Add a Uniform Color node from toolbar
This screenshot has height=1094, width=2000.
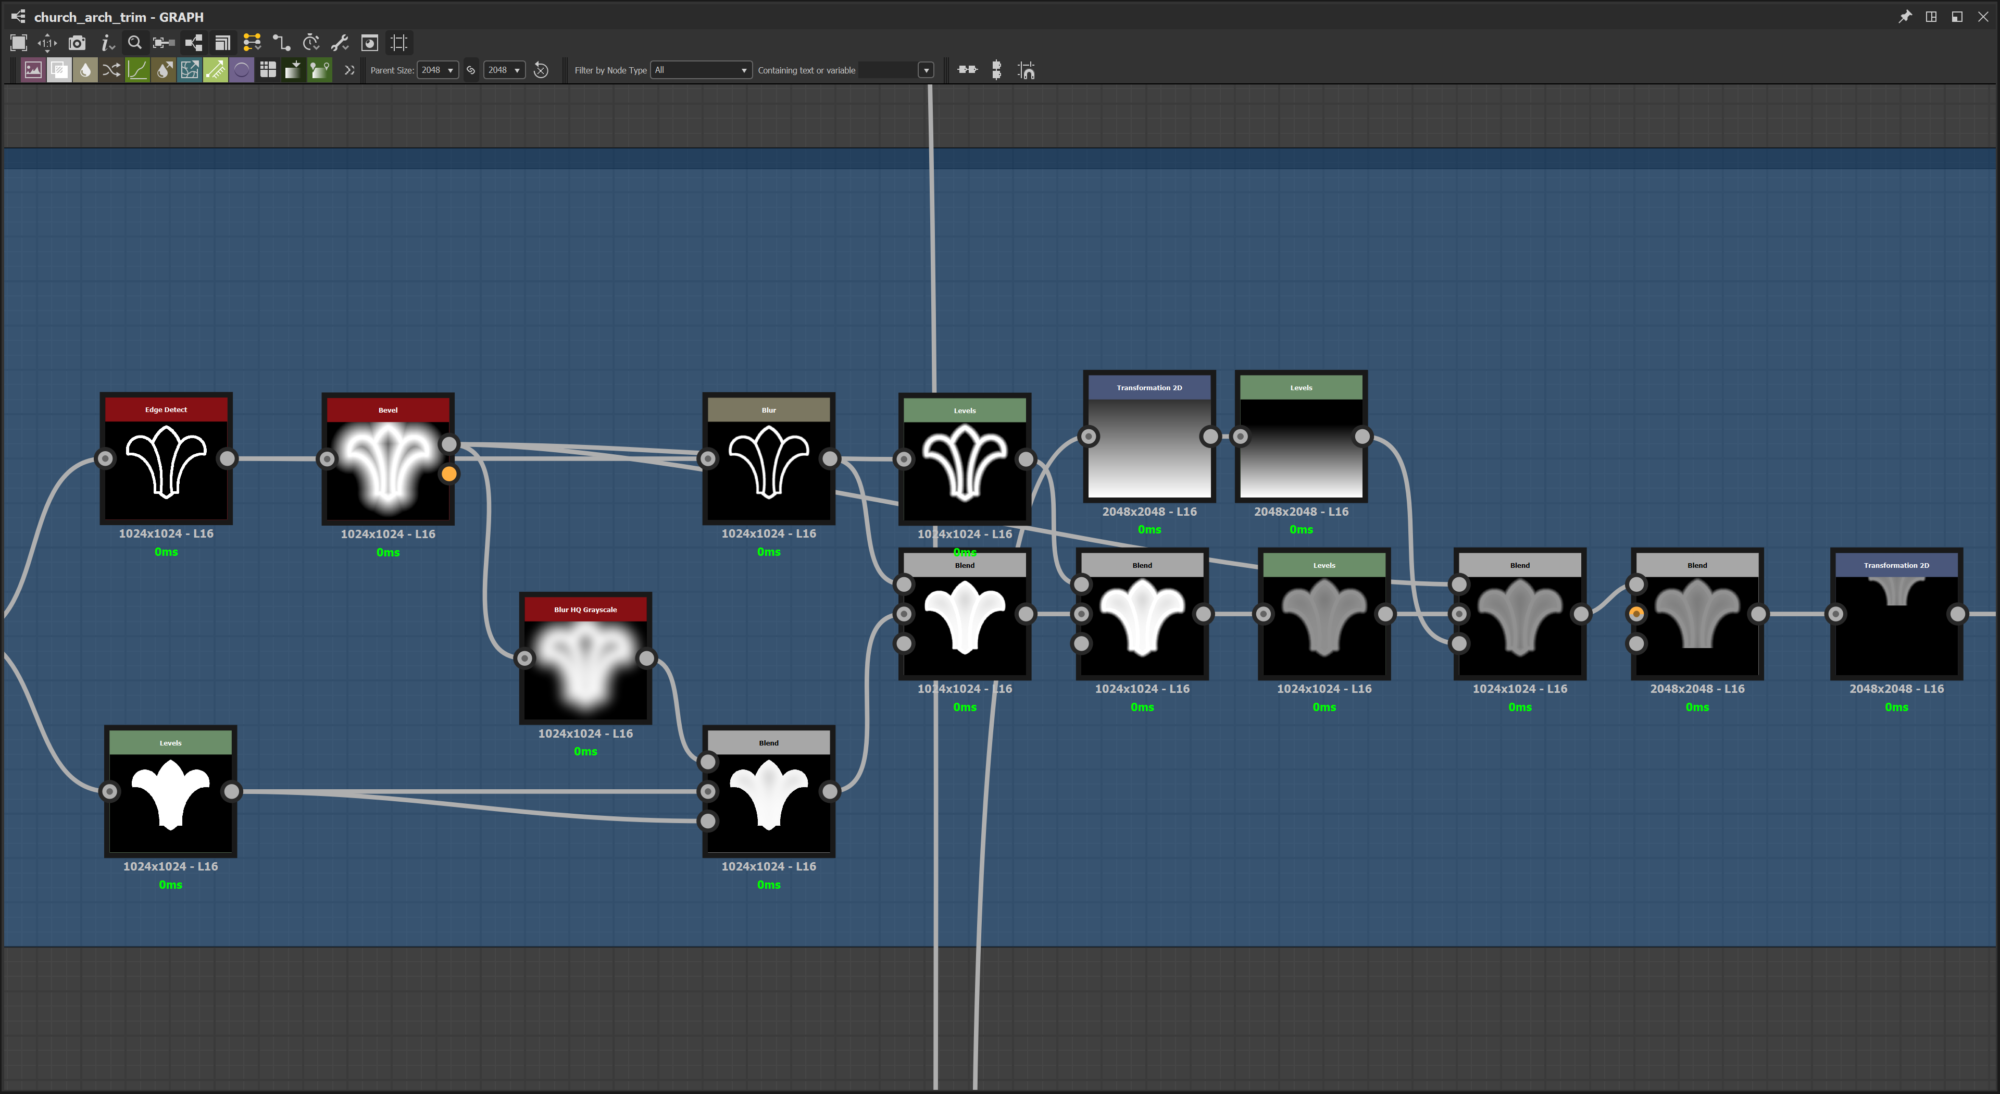pos(59,70)
